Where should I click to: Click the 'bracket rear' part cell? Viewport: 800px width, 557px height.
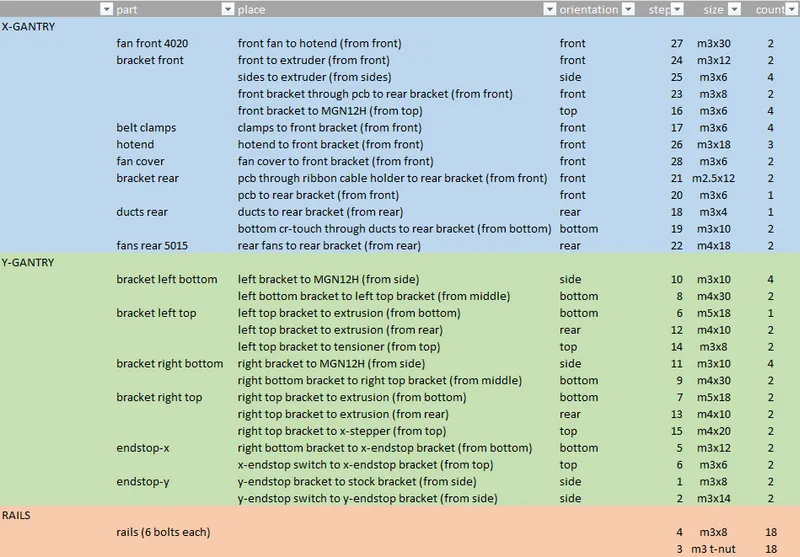147,178
